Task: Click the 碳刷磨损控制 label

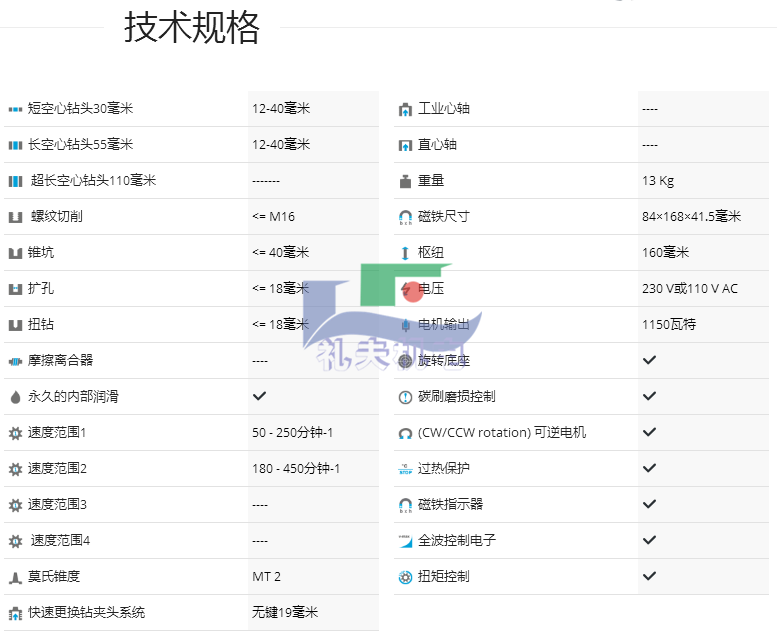Action: (456, 396)
